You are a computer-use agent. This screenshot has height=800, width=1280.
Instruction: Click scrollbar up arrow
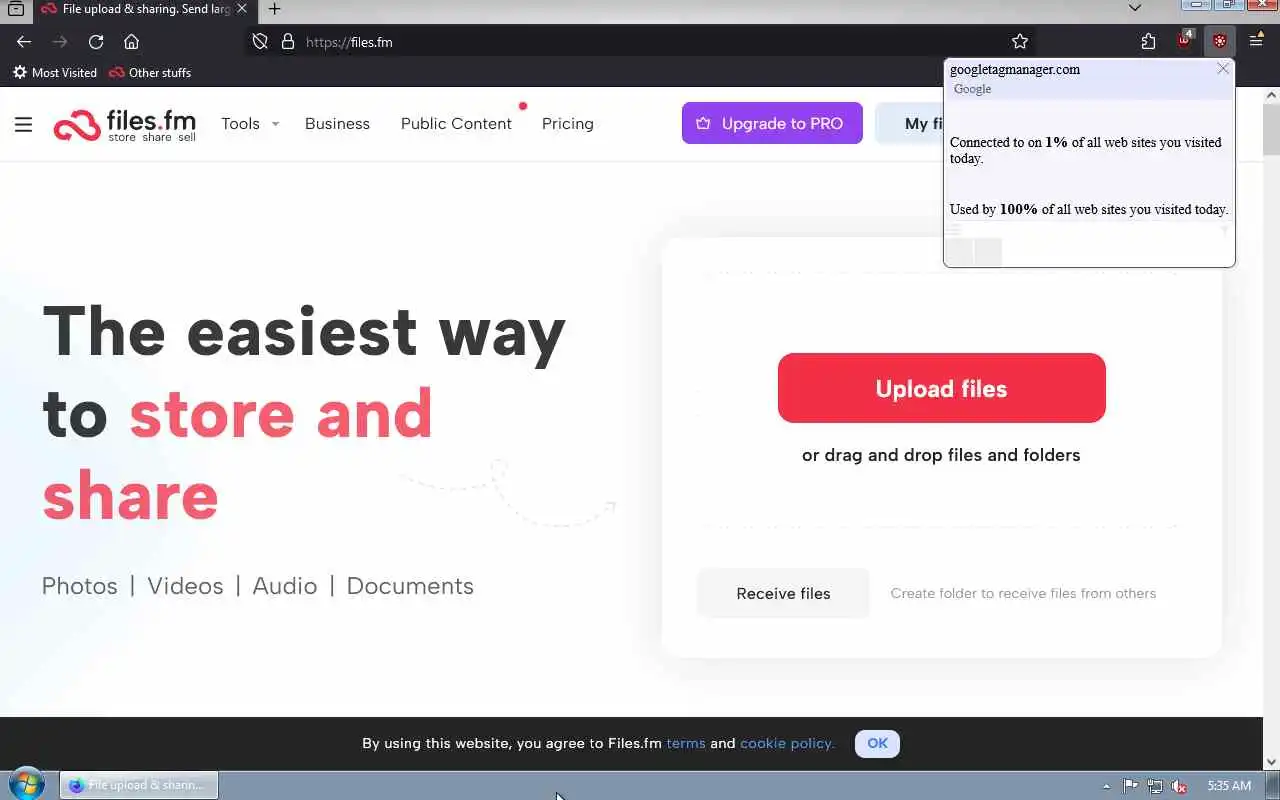1271,95
